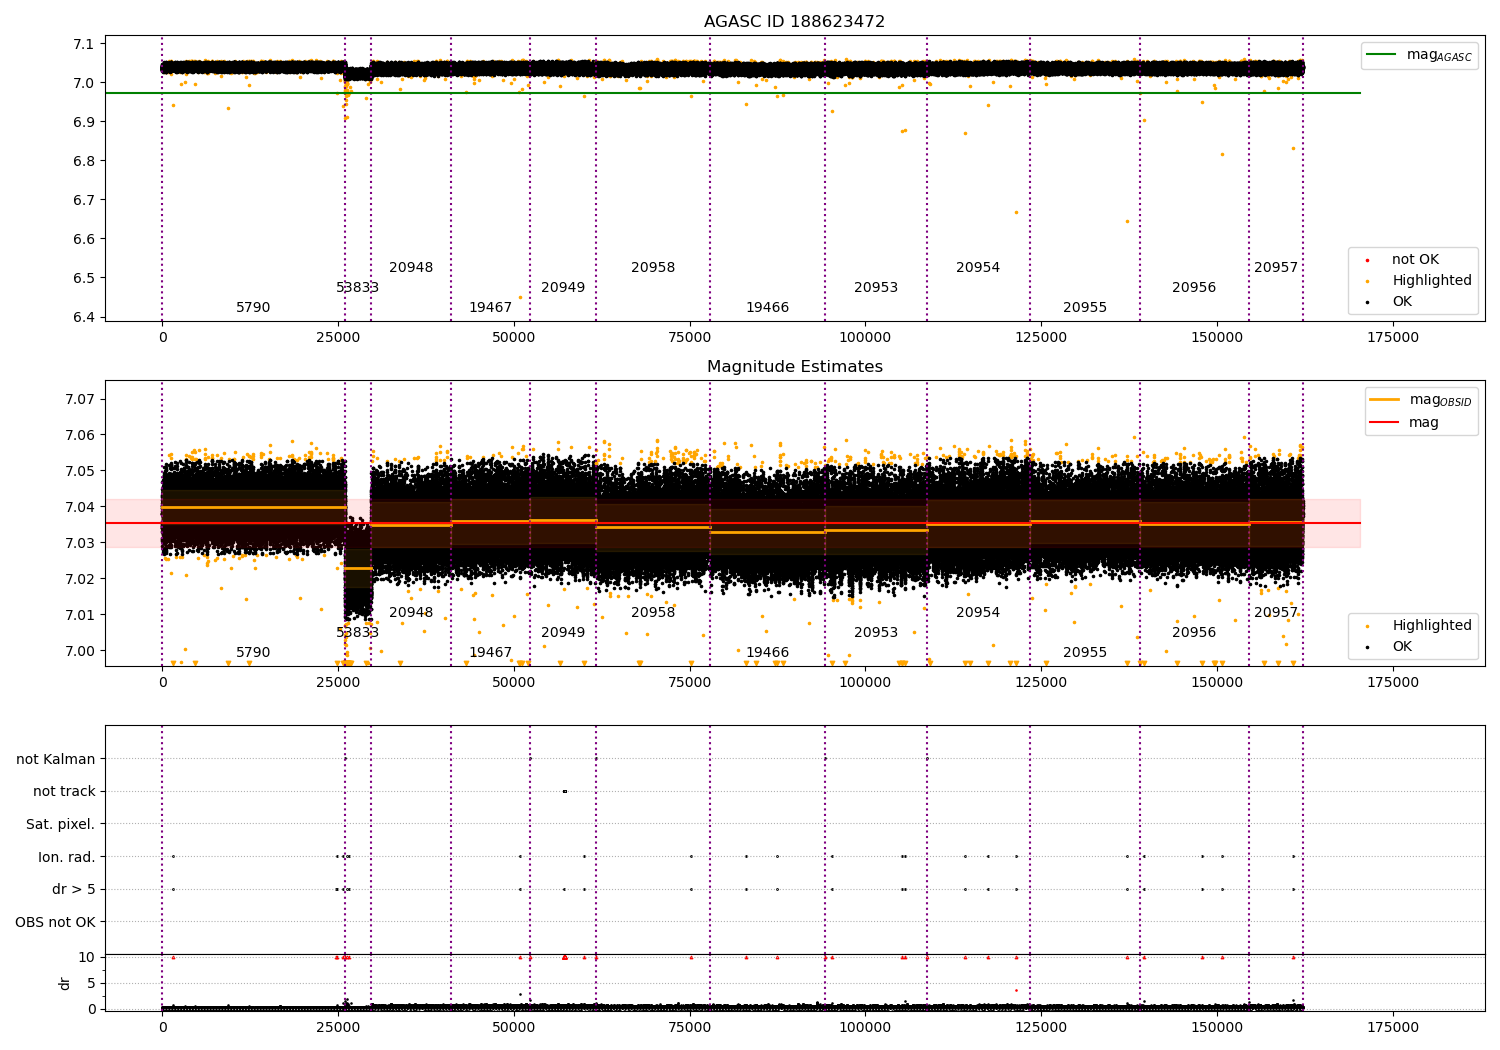Click y-axis tick 5 in bottom dr plot

click(x=92, y=983)
